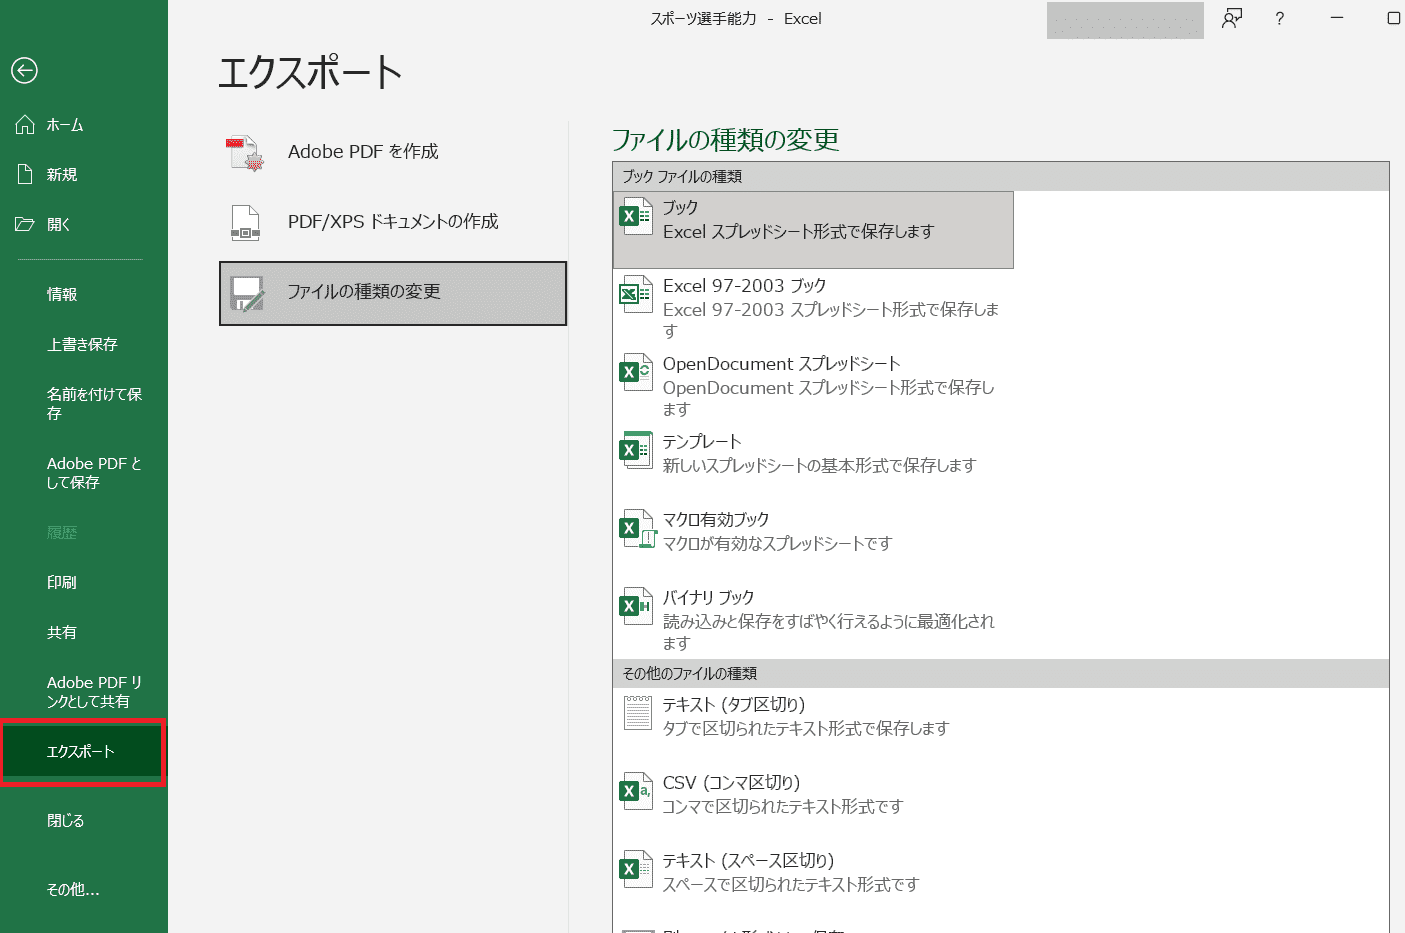Maximize the Excel window
The width and height of the screenshot is (1405, 933).
click(1393, 18)
